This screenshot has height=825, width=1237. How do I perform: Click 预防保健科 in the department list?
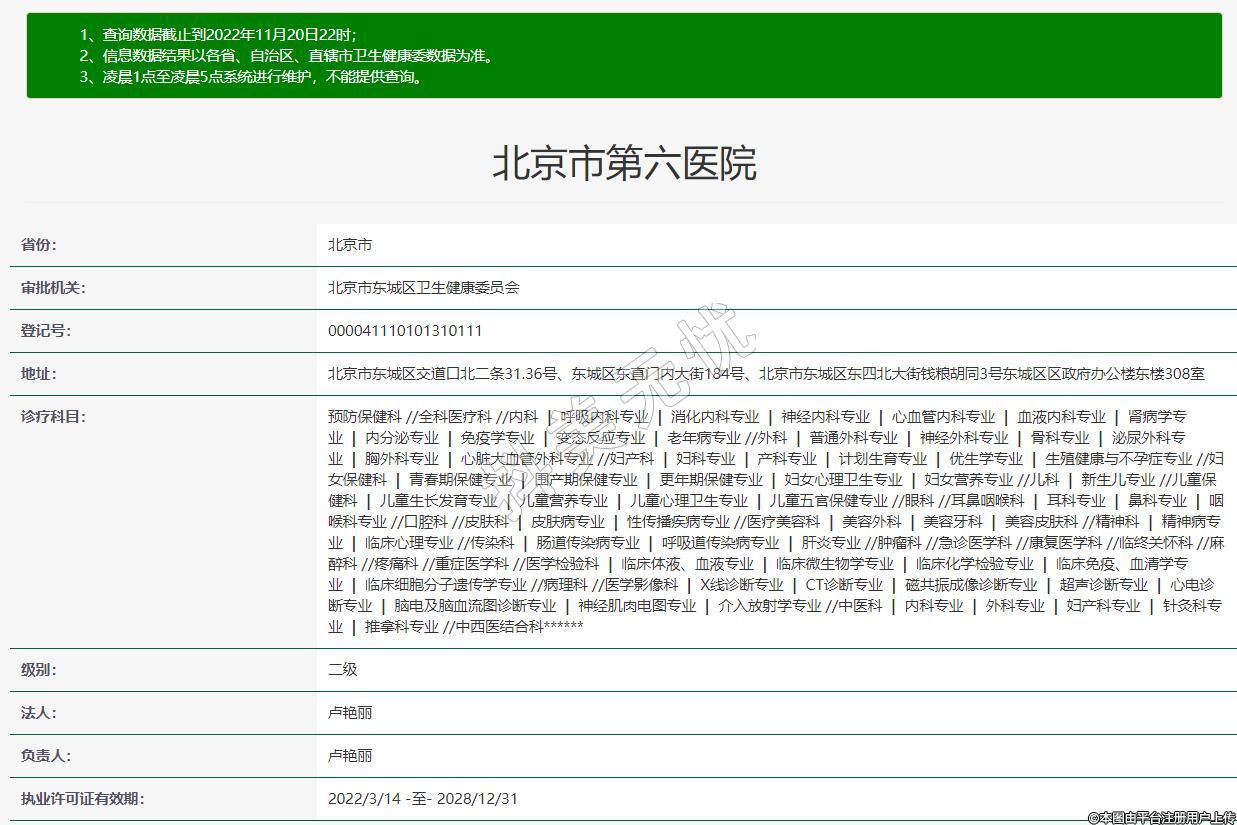(364, 417)
